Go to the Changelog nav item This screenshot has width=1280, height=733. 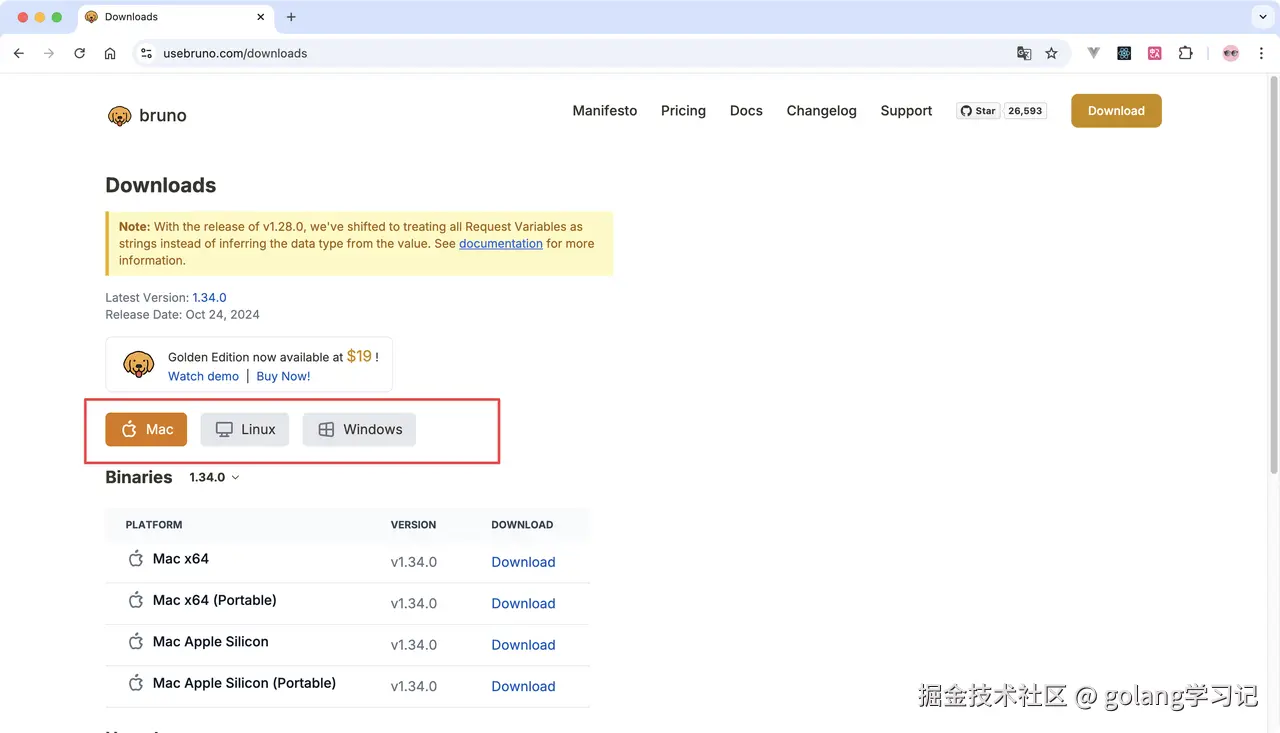pyautogui.click(x=821, y=111)
